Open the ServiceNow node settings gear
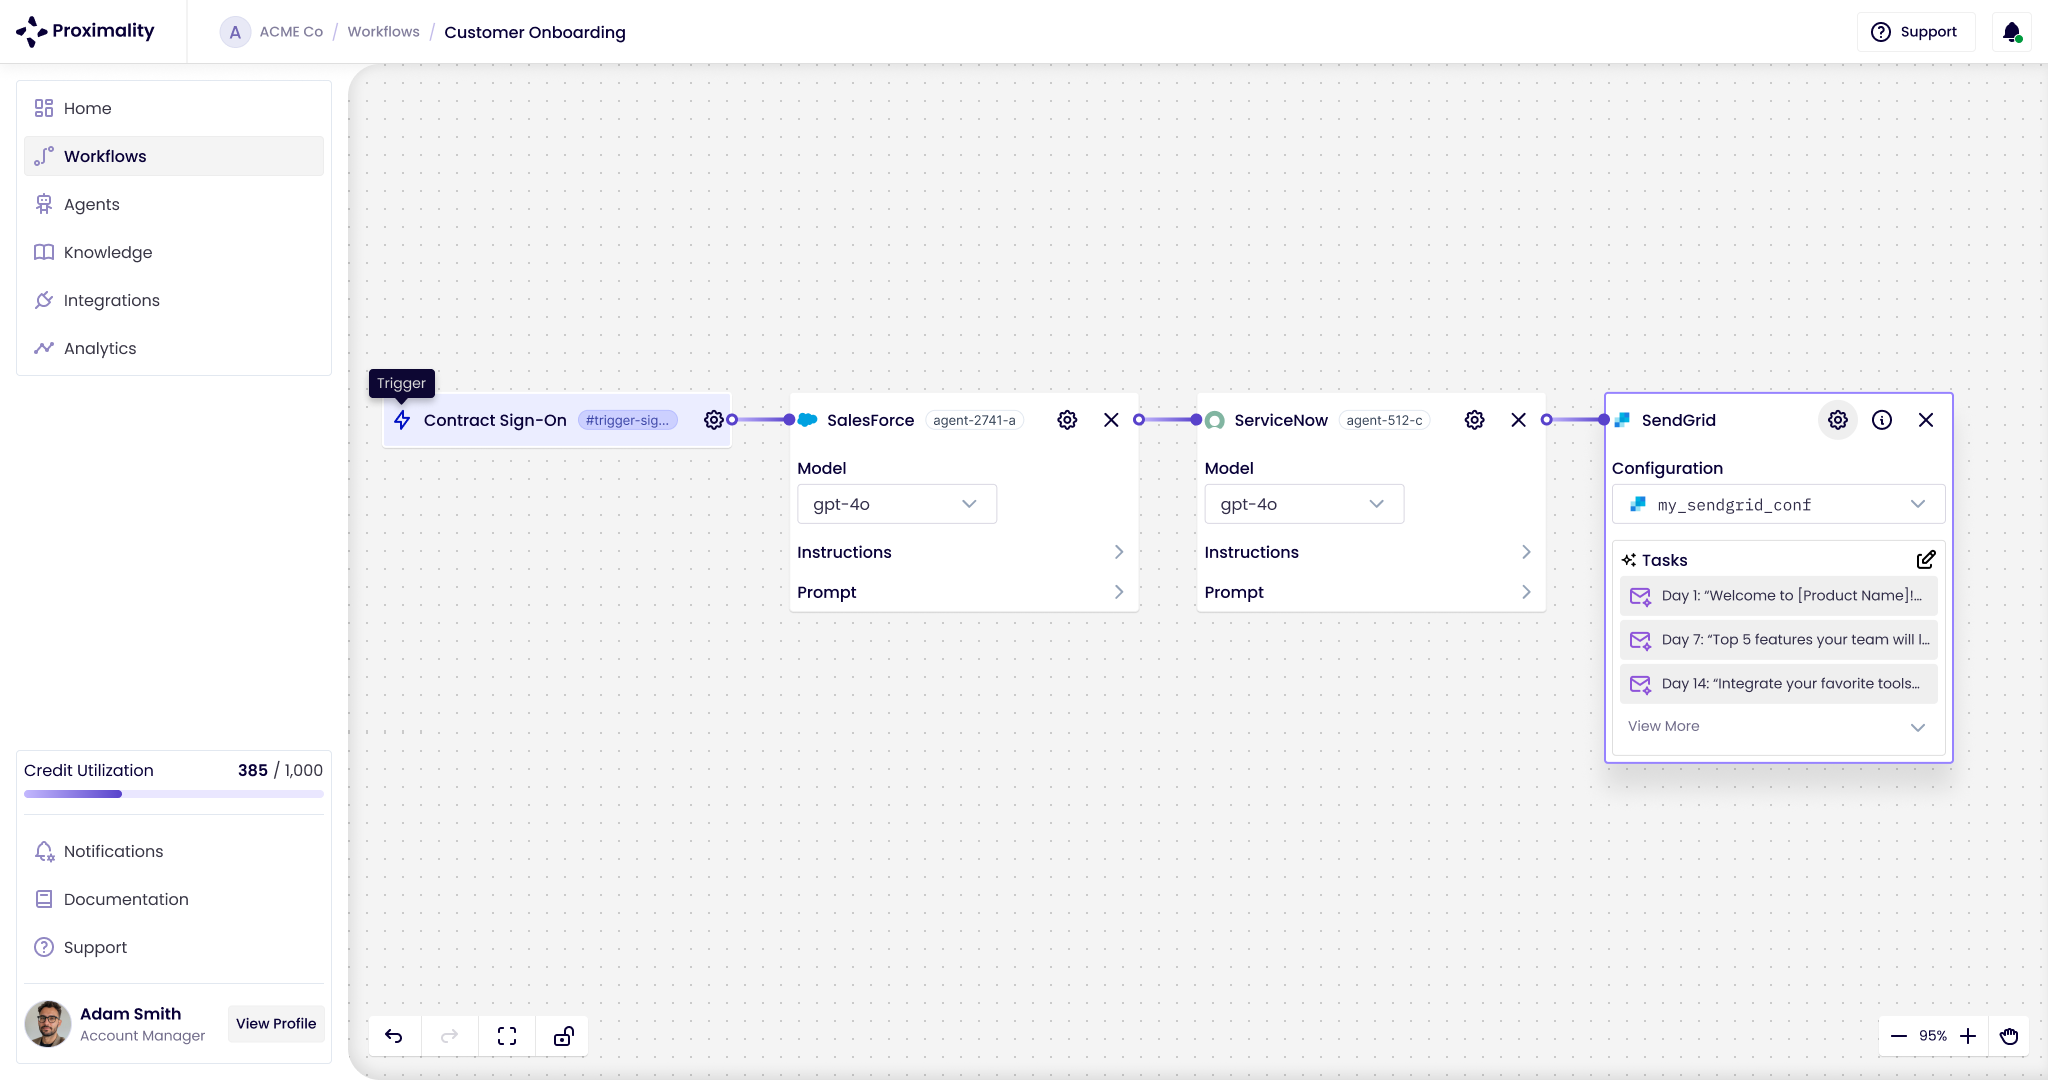This screenshot has width=2048, height=1080. point(1473,420)
